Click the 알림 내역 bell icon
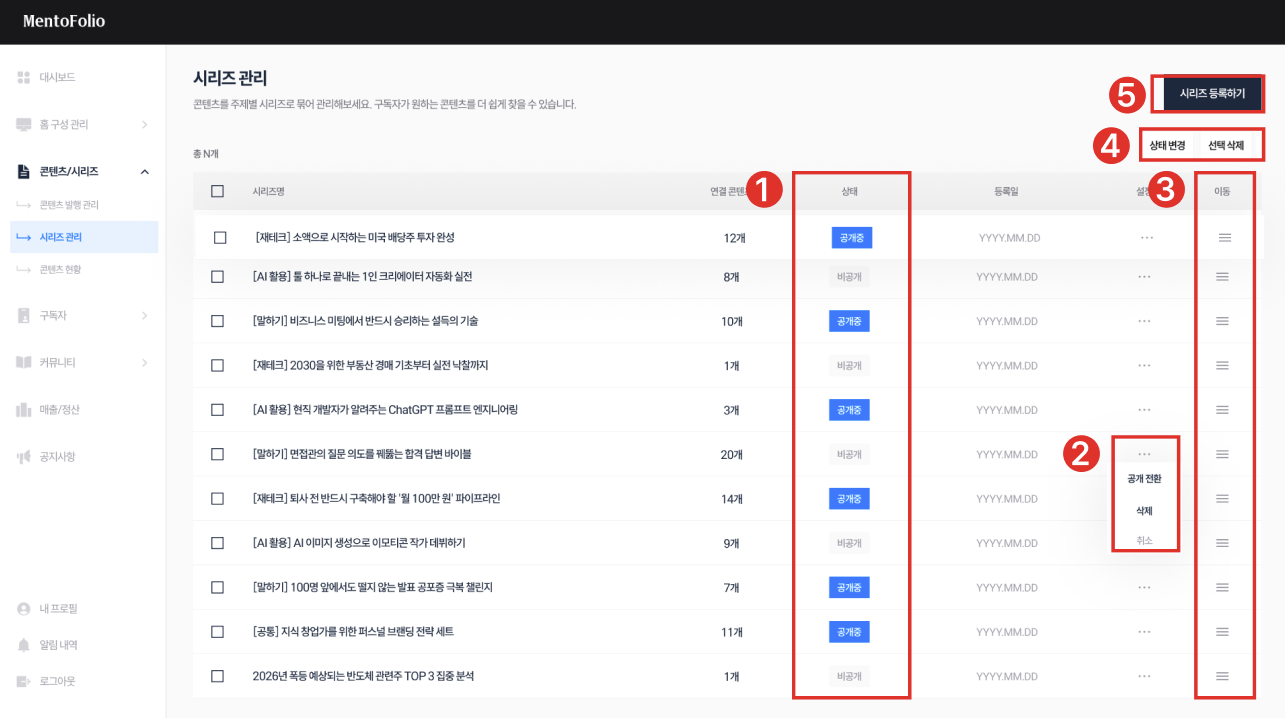Viewport: 1285px width, 718px height. click(x=24, y=645)
